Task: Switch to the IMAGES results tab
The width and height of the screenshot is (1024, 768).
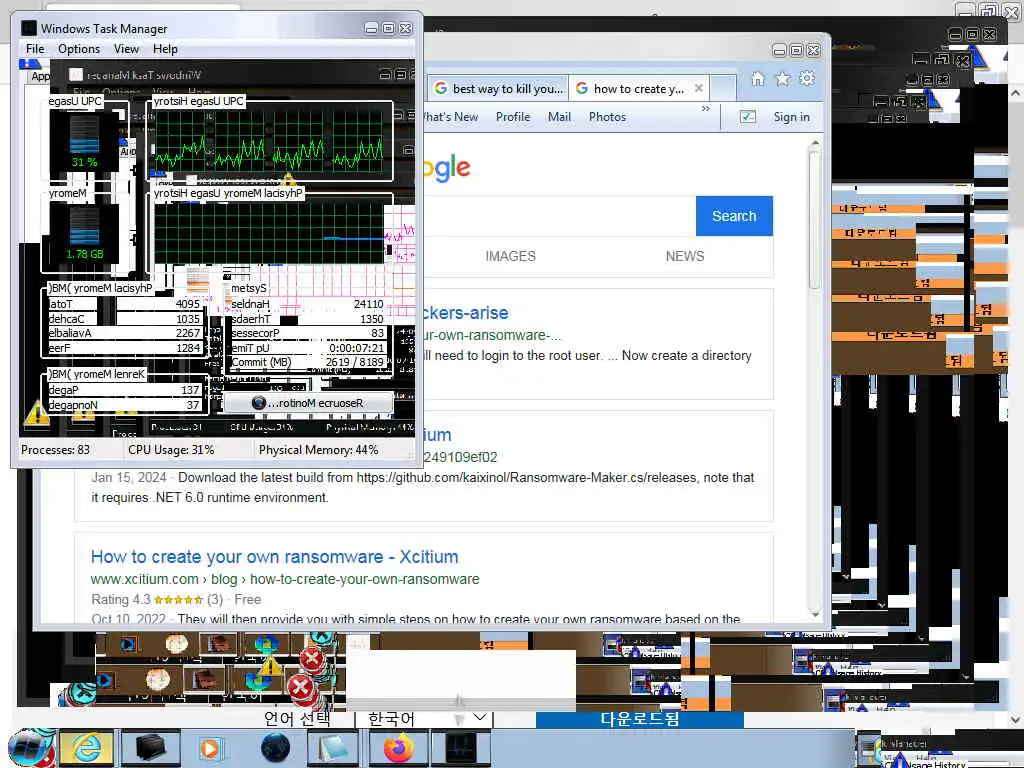Action: point(510,256)
